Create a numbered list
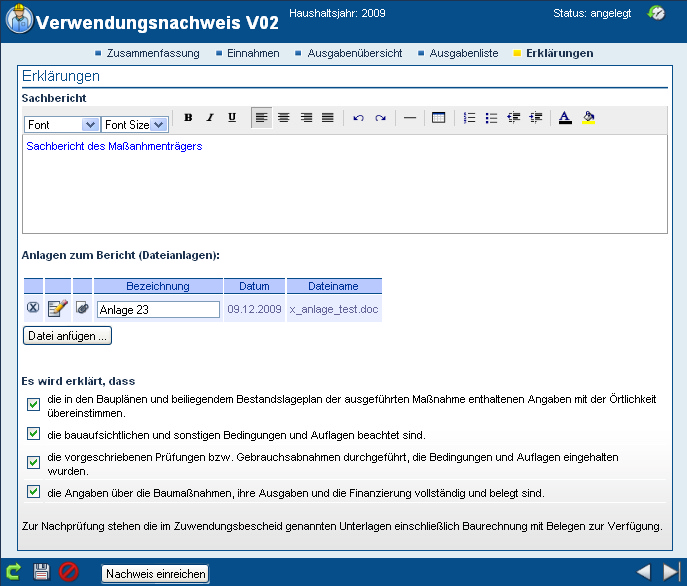Screen dimensions: 687x586 (x=469, y=117)
